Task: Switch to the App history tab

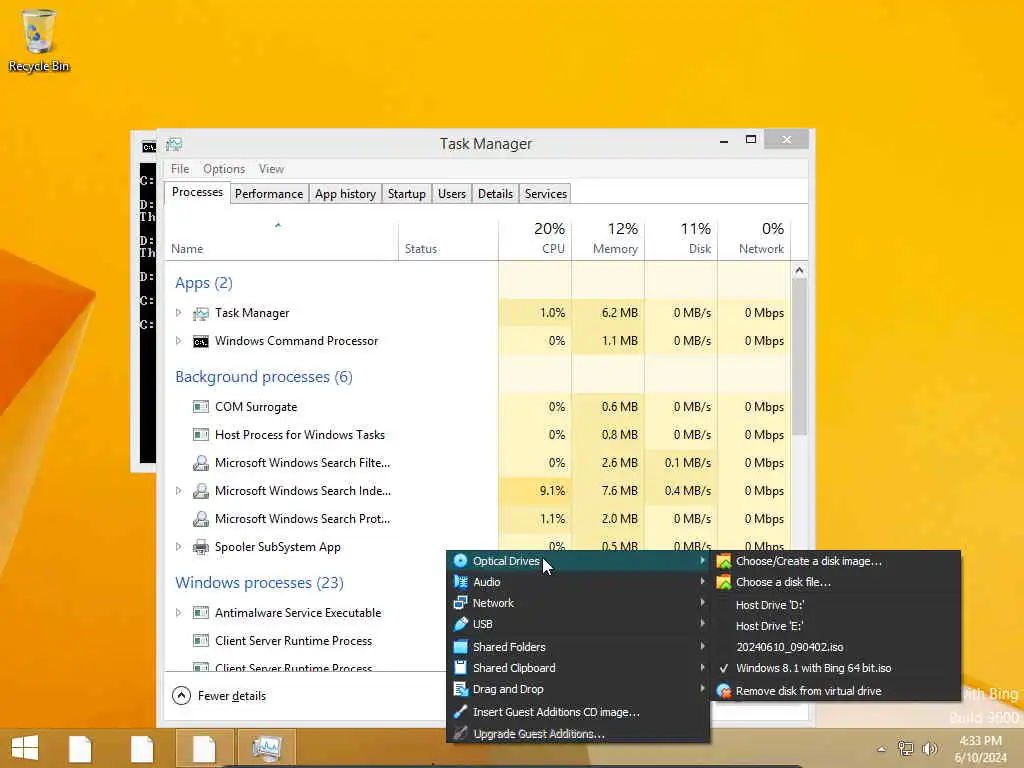Action: 345,194
